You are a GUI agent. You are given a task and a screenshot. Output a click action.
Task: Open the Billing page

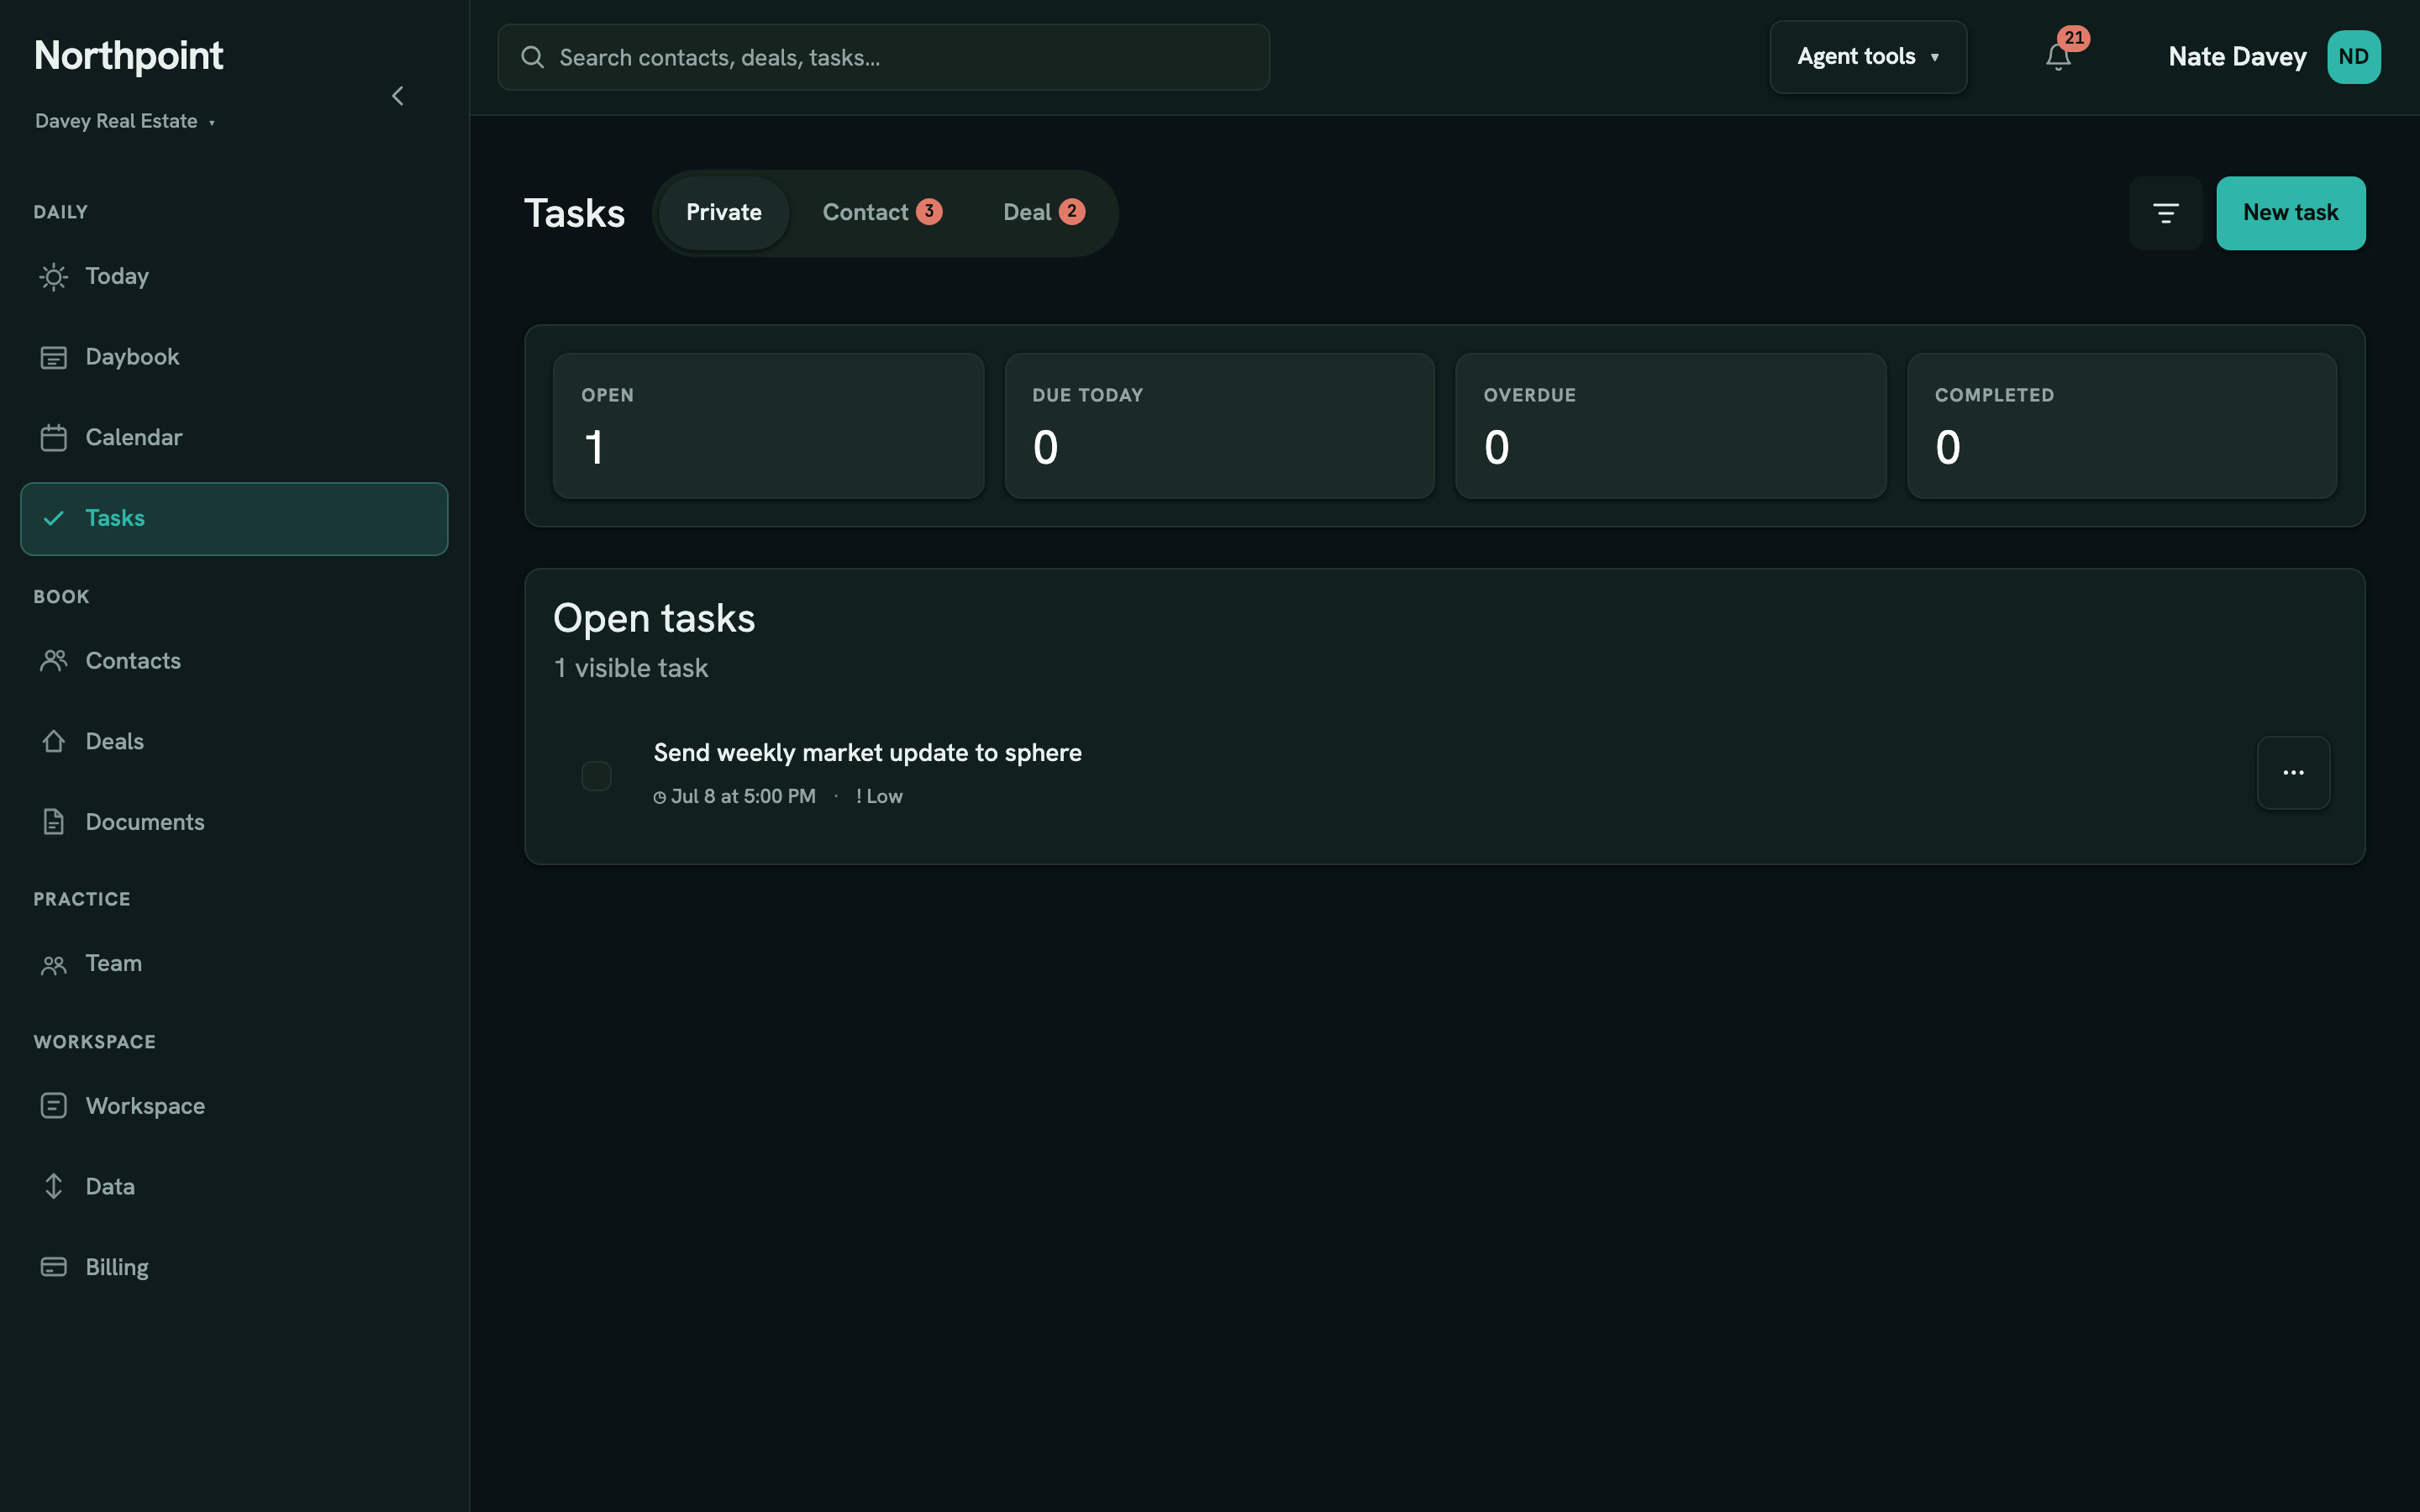coord(234,1267)
